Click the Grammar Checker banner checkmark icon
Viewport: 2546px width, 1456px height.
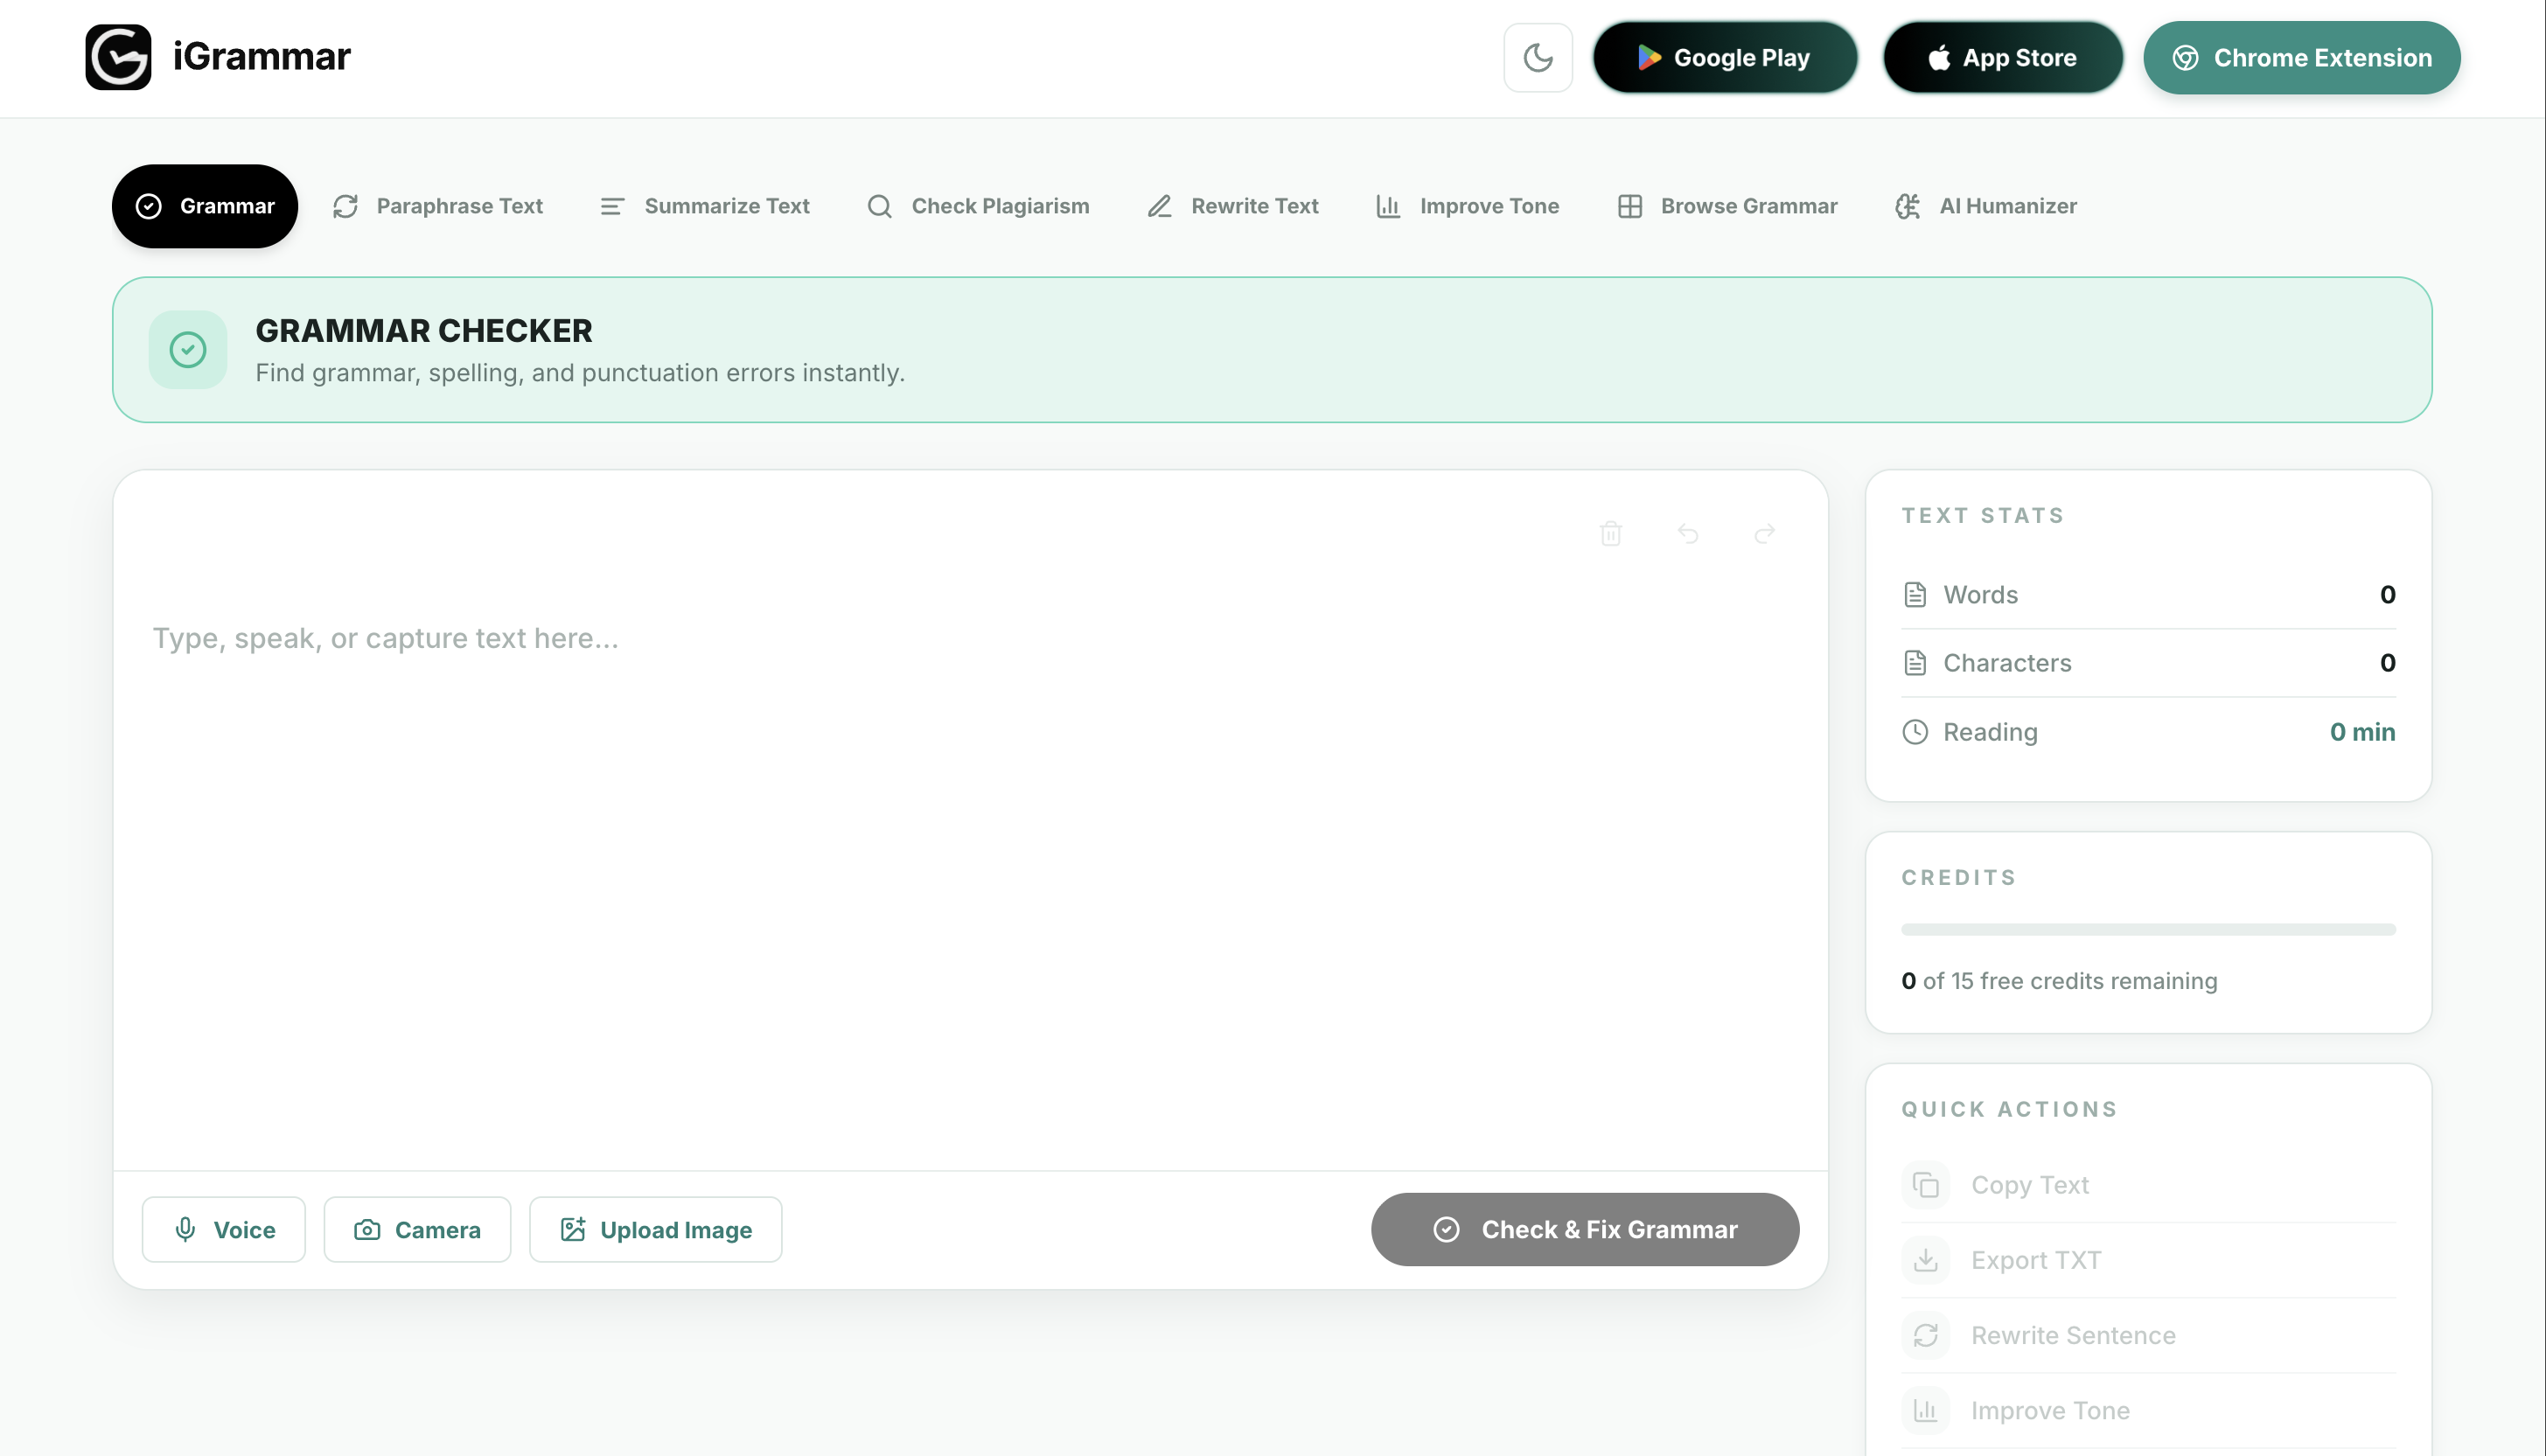click(x=188, y=350)
